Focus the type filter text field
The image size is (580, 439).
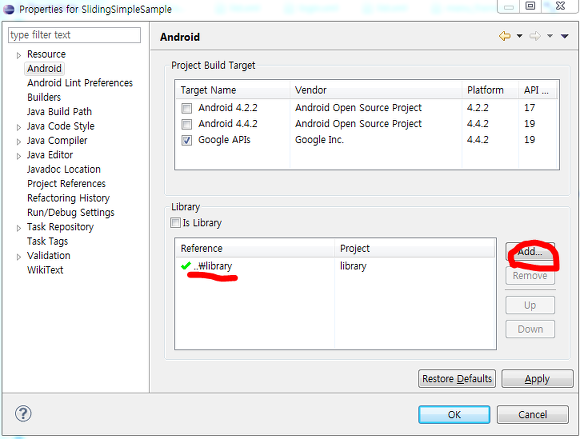coord(74,35)
